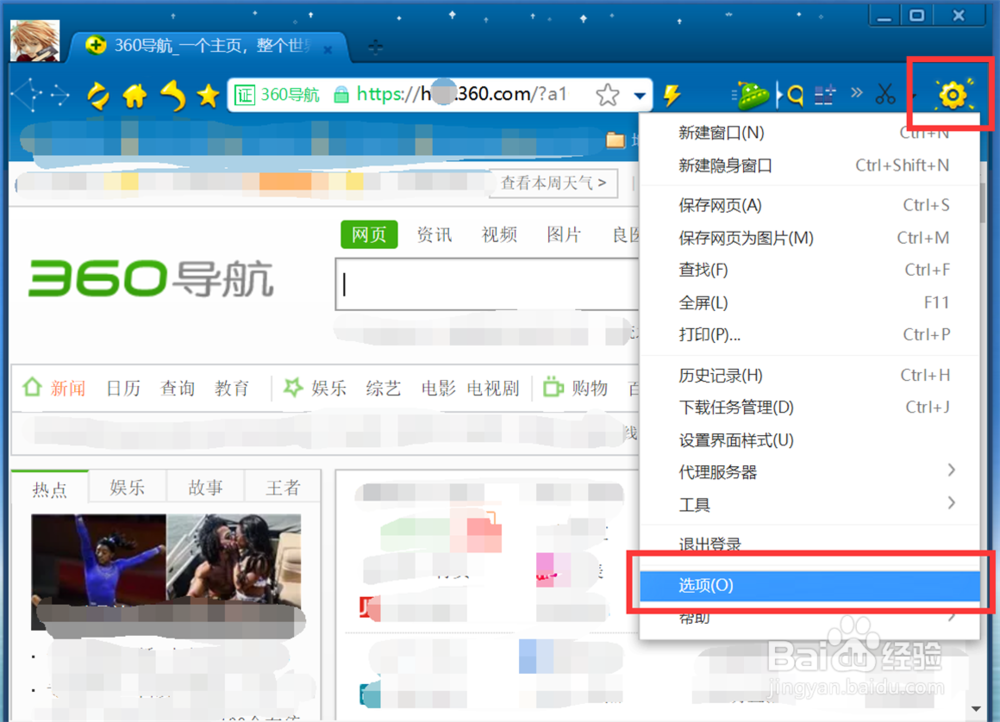1000x722 pixels.
Task: Open the 日历 navigation link
Action: [x=123, y=388]
